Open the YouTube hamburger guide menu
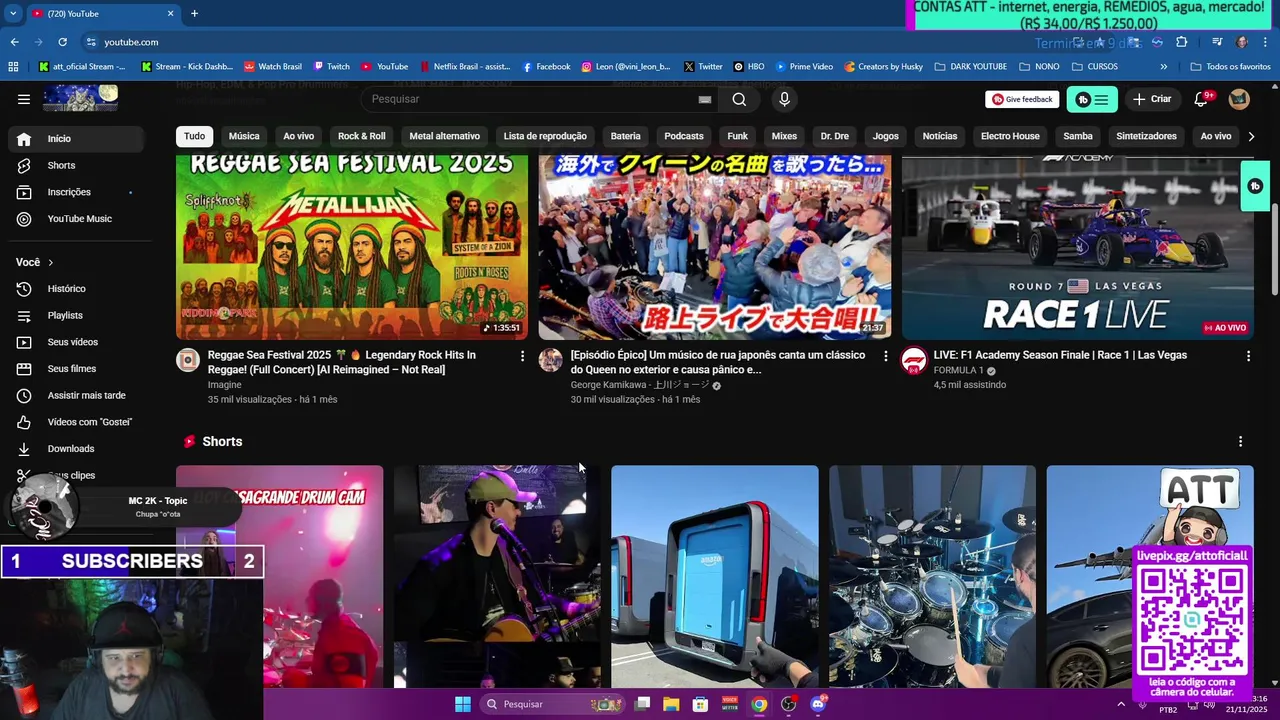Viewport: 1280px width, 720px height. (x=24, y=99)
